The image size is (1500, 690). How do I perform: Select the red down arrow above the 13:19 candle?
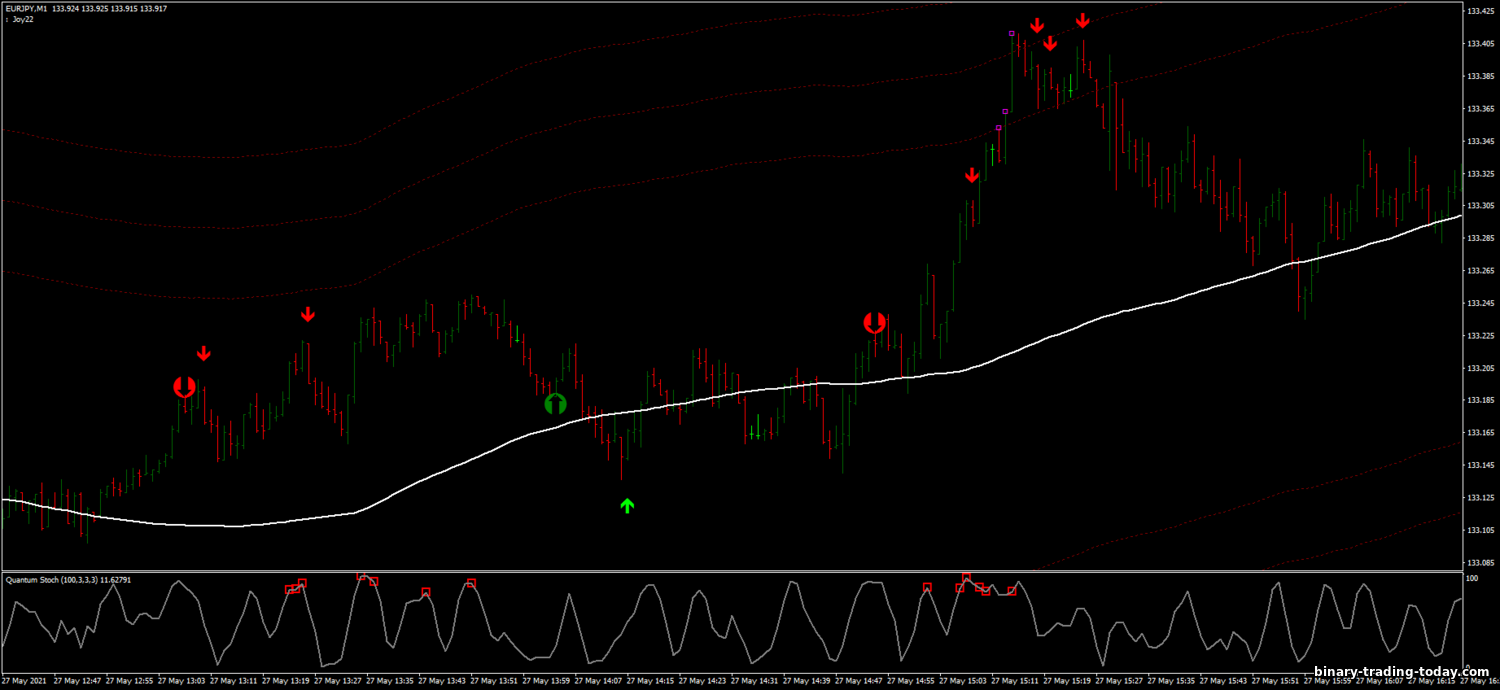pyautogui.click(x=308, y=315)
